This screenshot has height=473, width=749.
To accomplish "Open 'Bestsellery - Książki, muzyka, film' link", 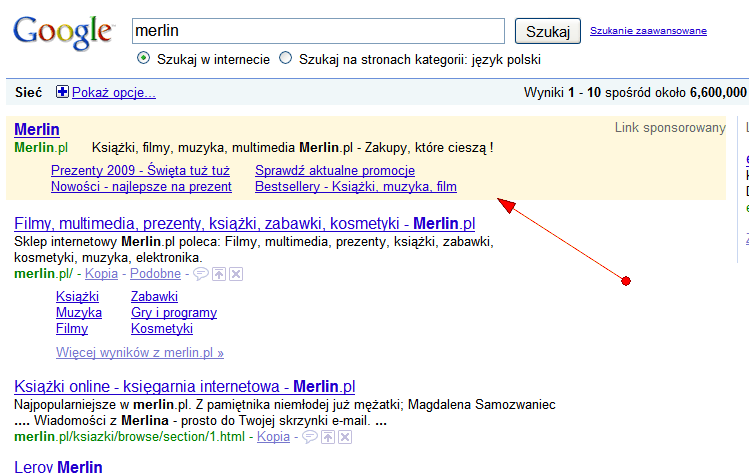I will click(356, 186).
